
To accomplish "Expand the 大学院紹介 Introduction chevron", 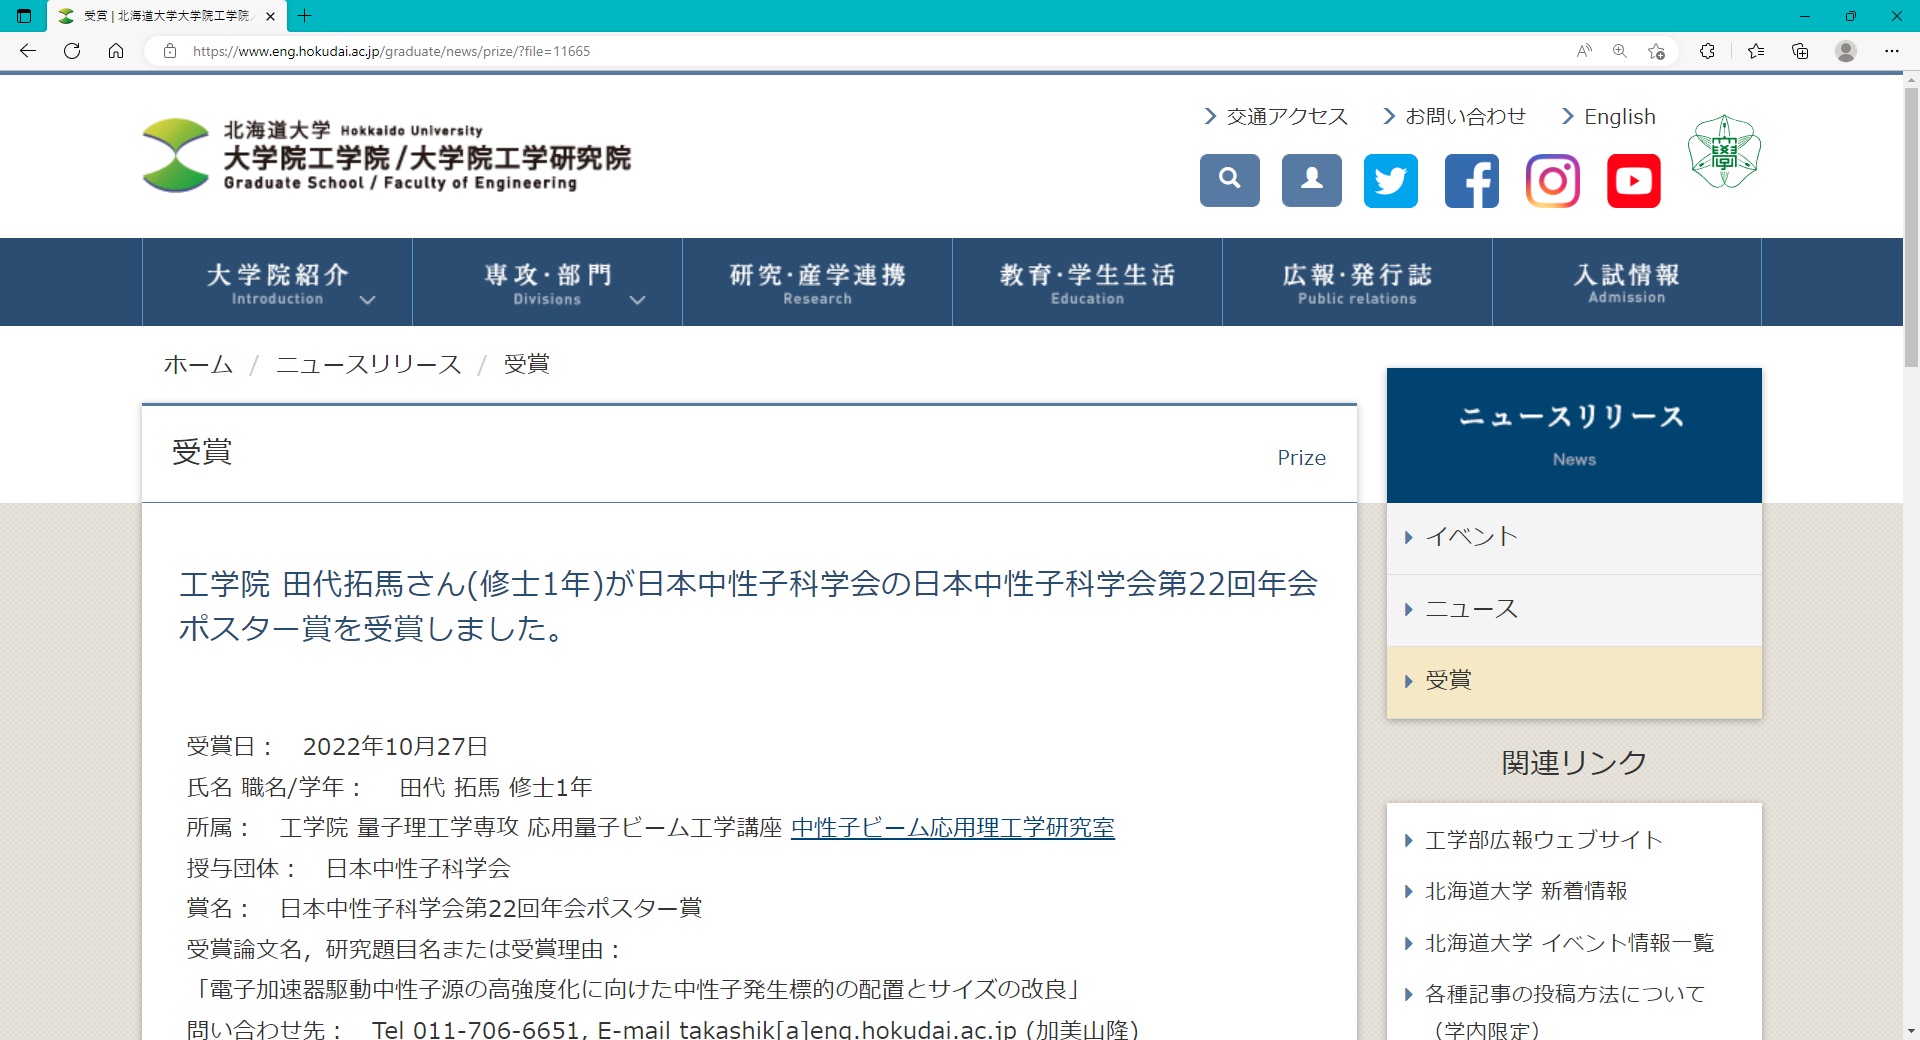I will point(367,300).
